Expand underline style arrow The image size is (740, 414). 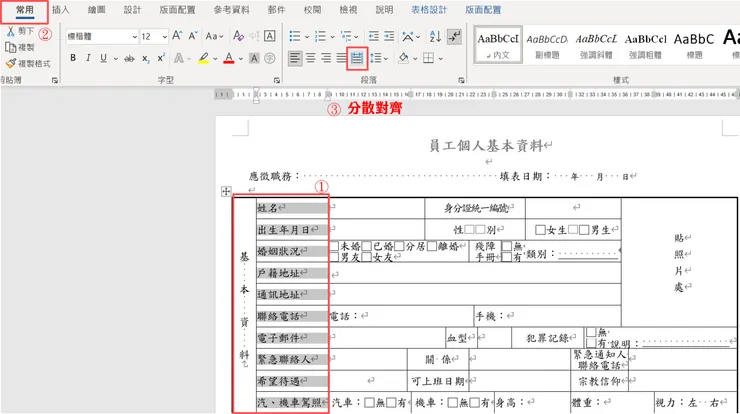point(116,59)
